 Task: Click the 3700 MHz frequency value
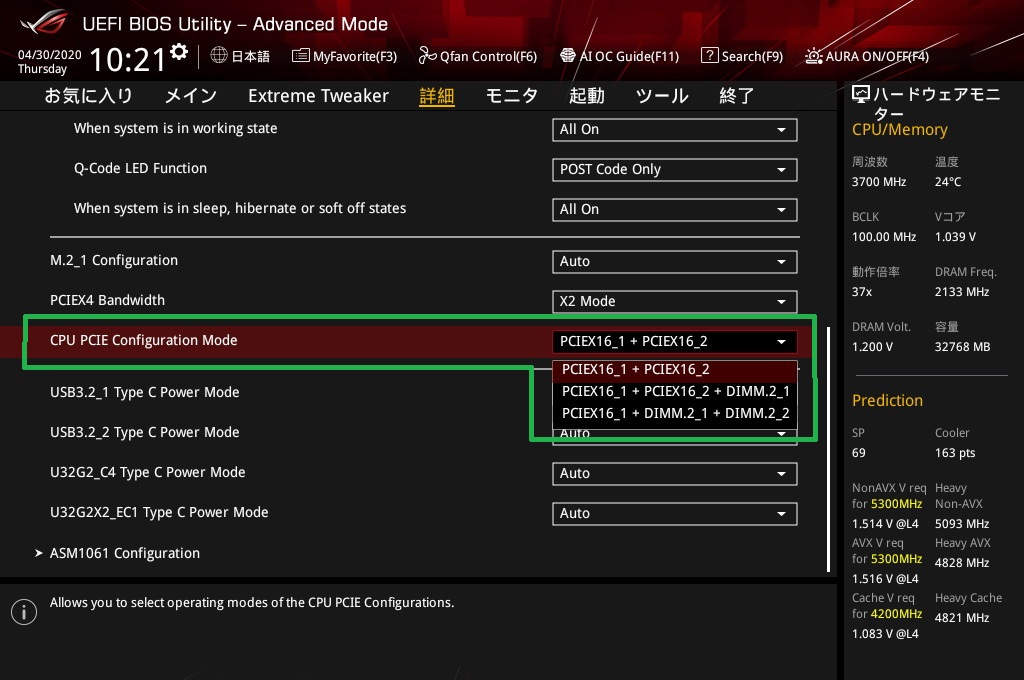pos(878,182)
